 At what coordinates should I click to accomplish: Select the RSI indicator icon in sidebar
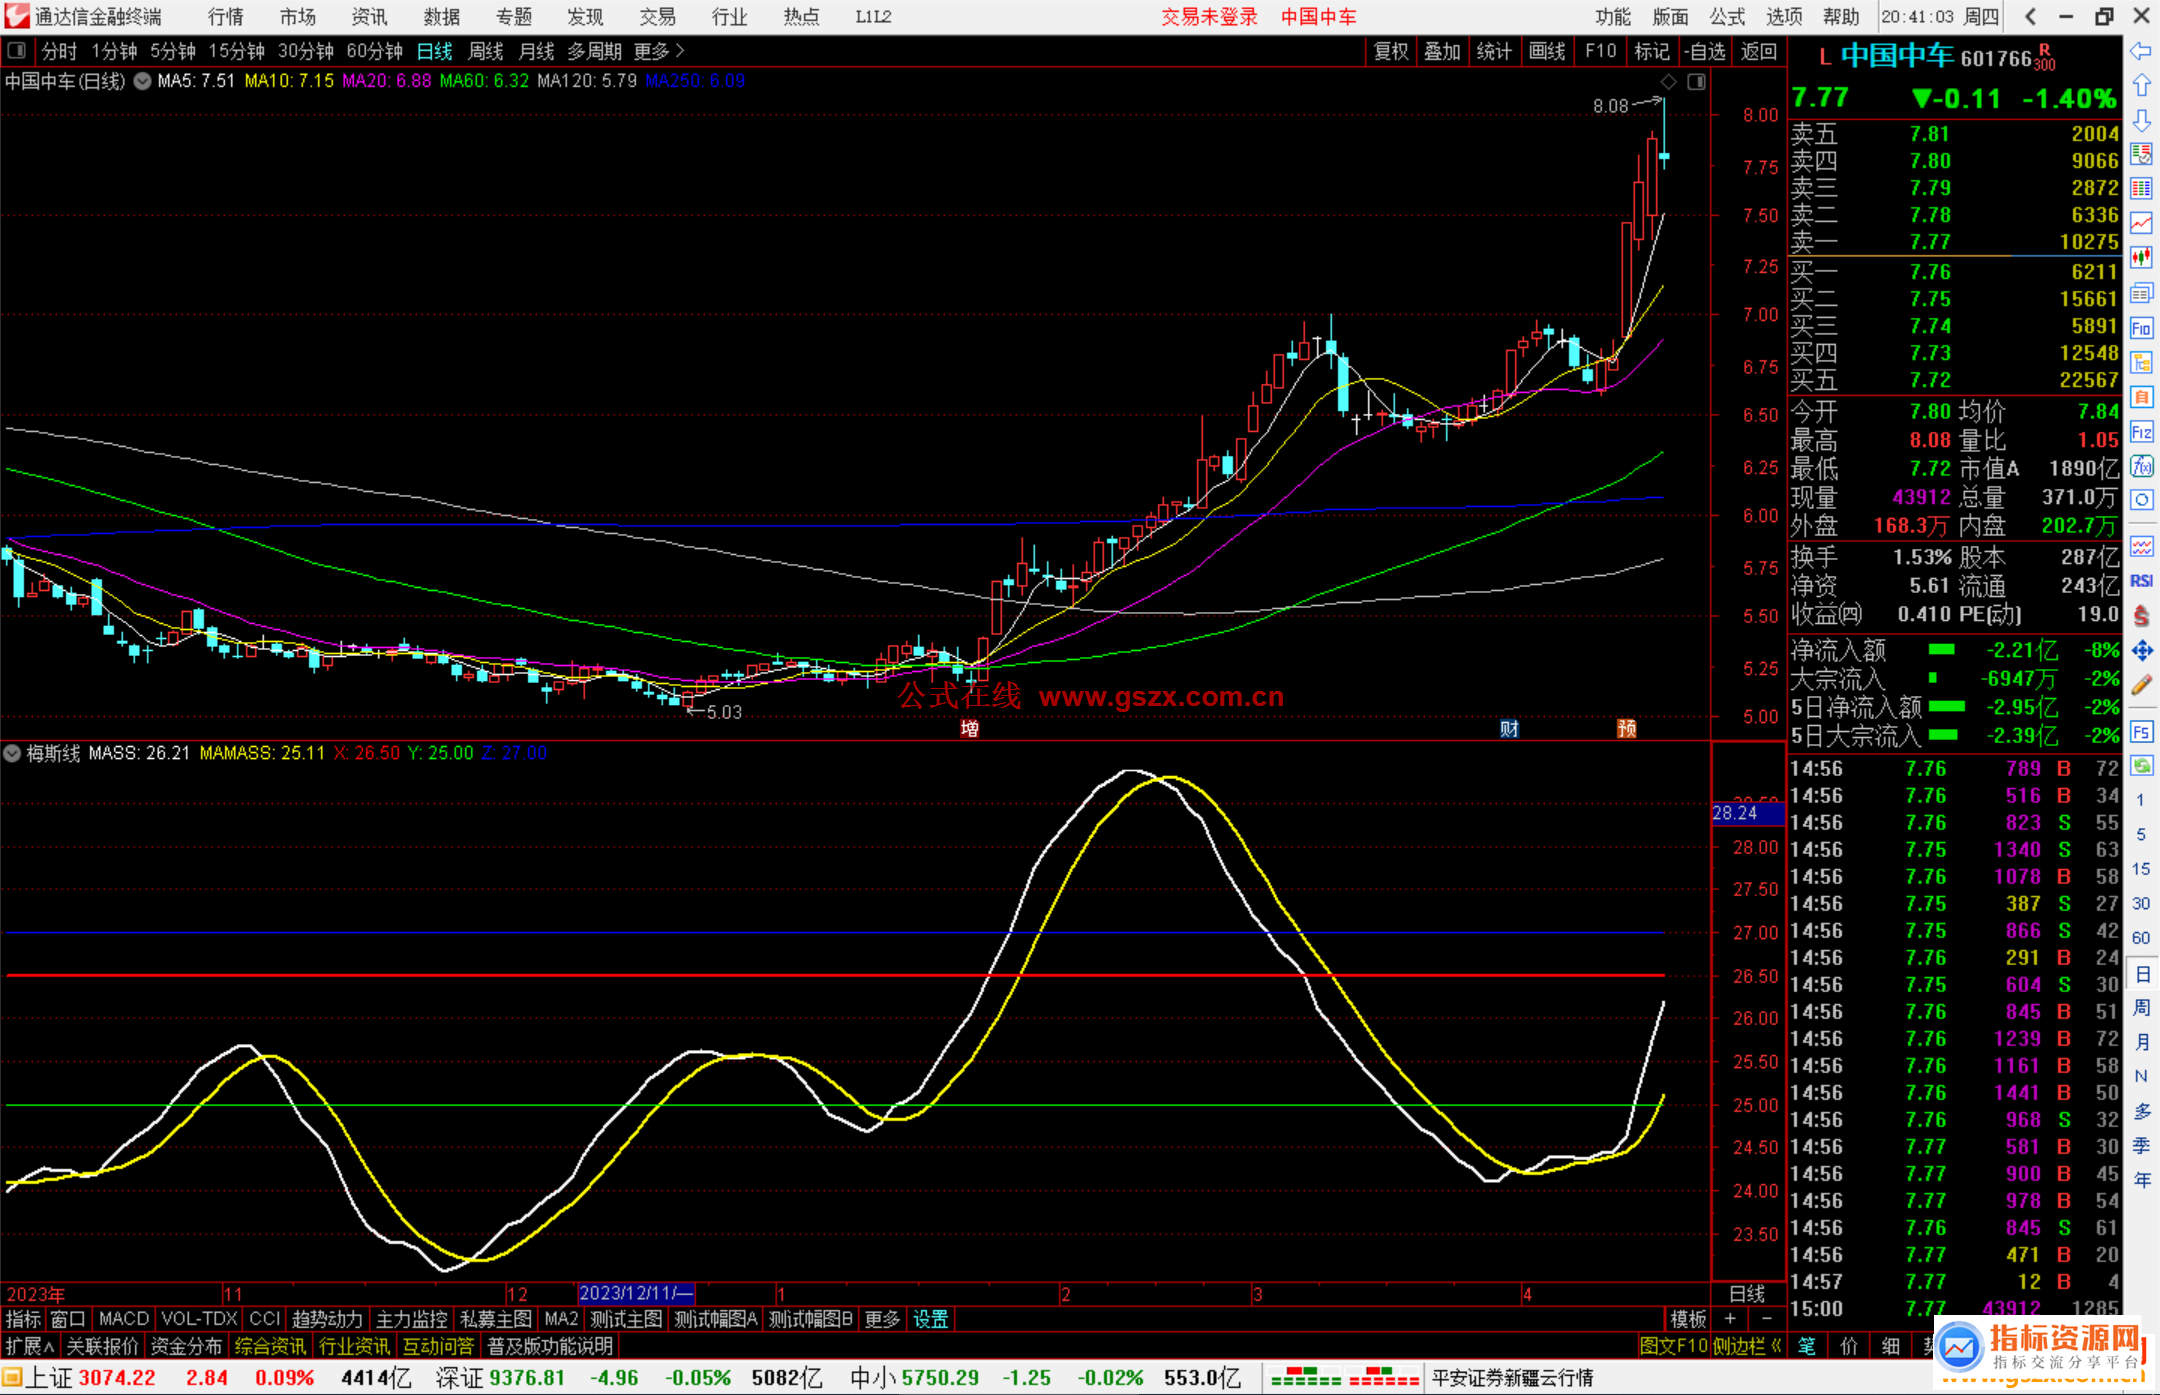pyautogui.click(x=2141, y=581)
